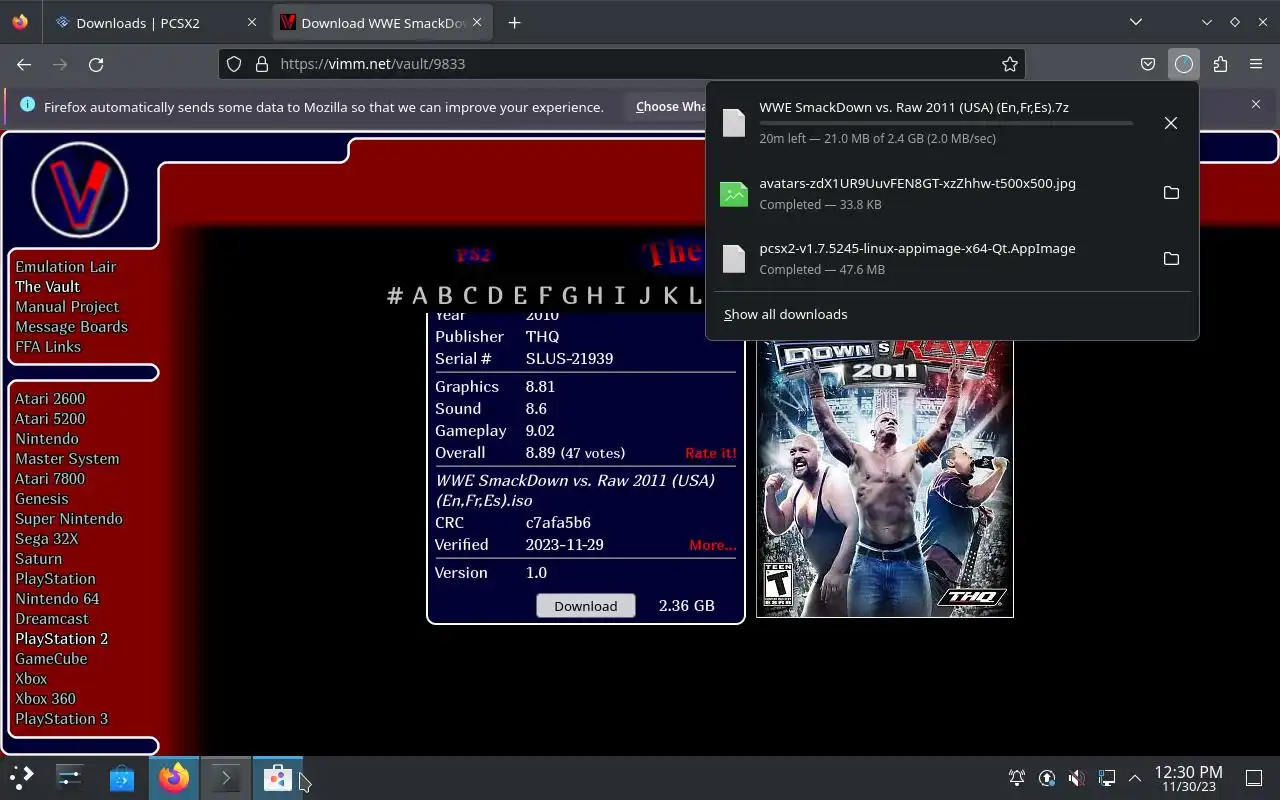Viewport: 1280px width, 800px height.
Task: Open The Vault sidebar link
Action: [47, 287]
